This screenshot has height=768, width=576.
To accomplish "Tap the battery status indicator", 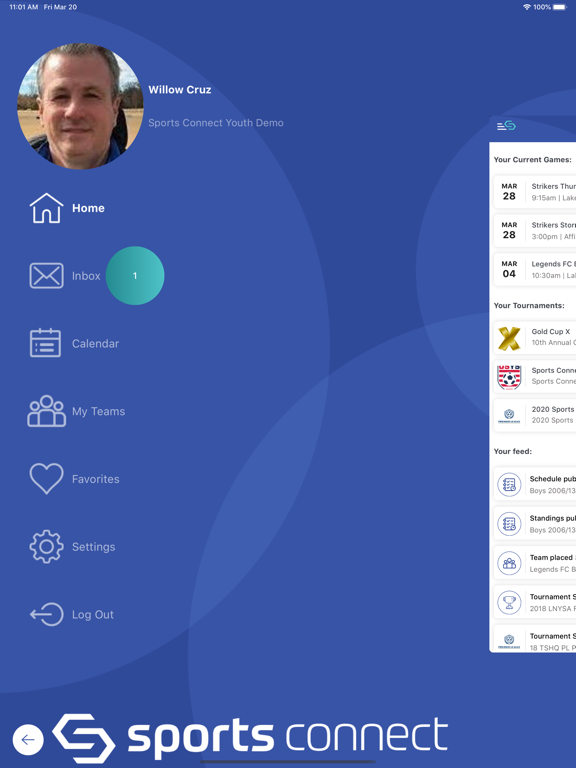I will tap(559, 7).
